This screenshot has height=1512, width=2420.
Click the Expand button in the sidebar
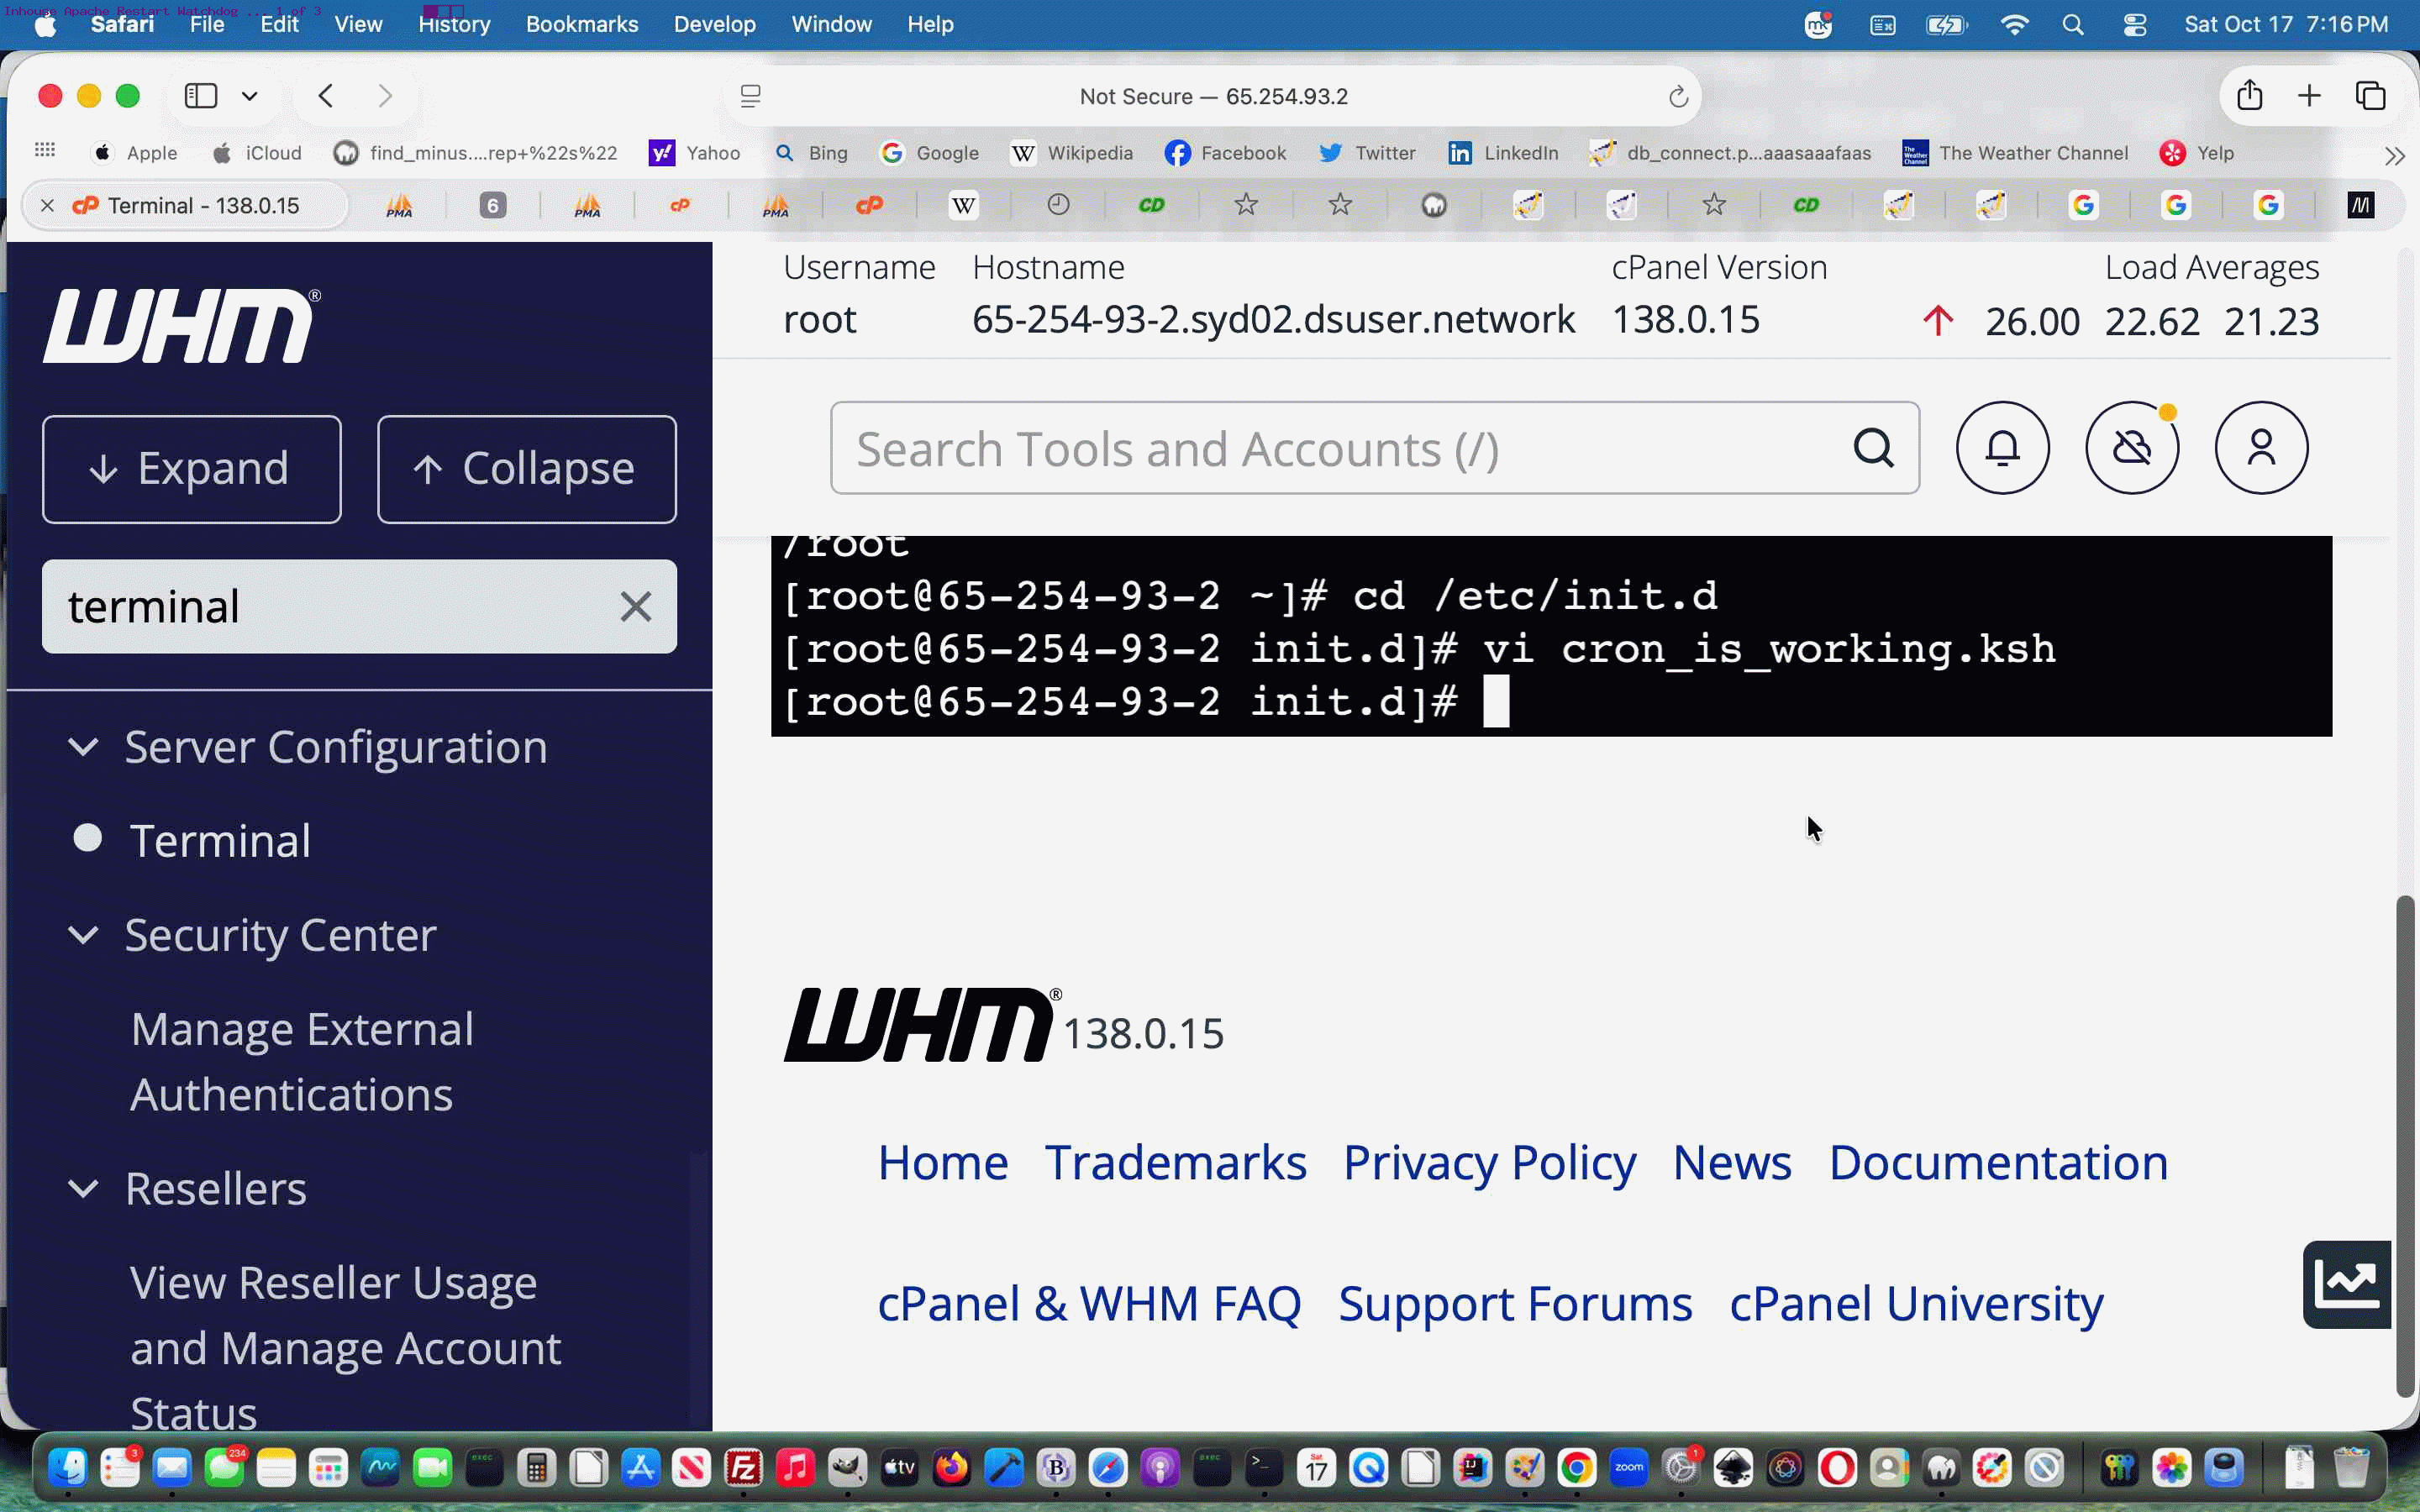[x=192, y=469]
